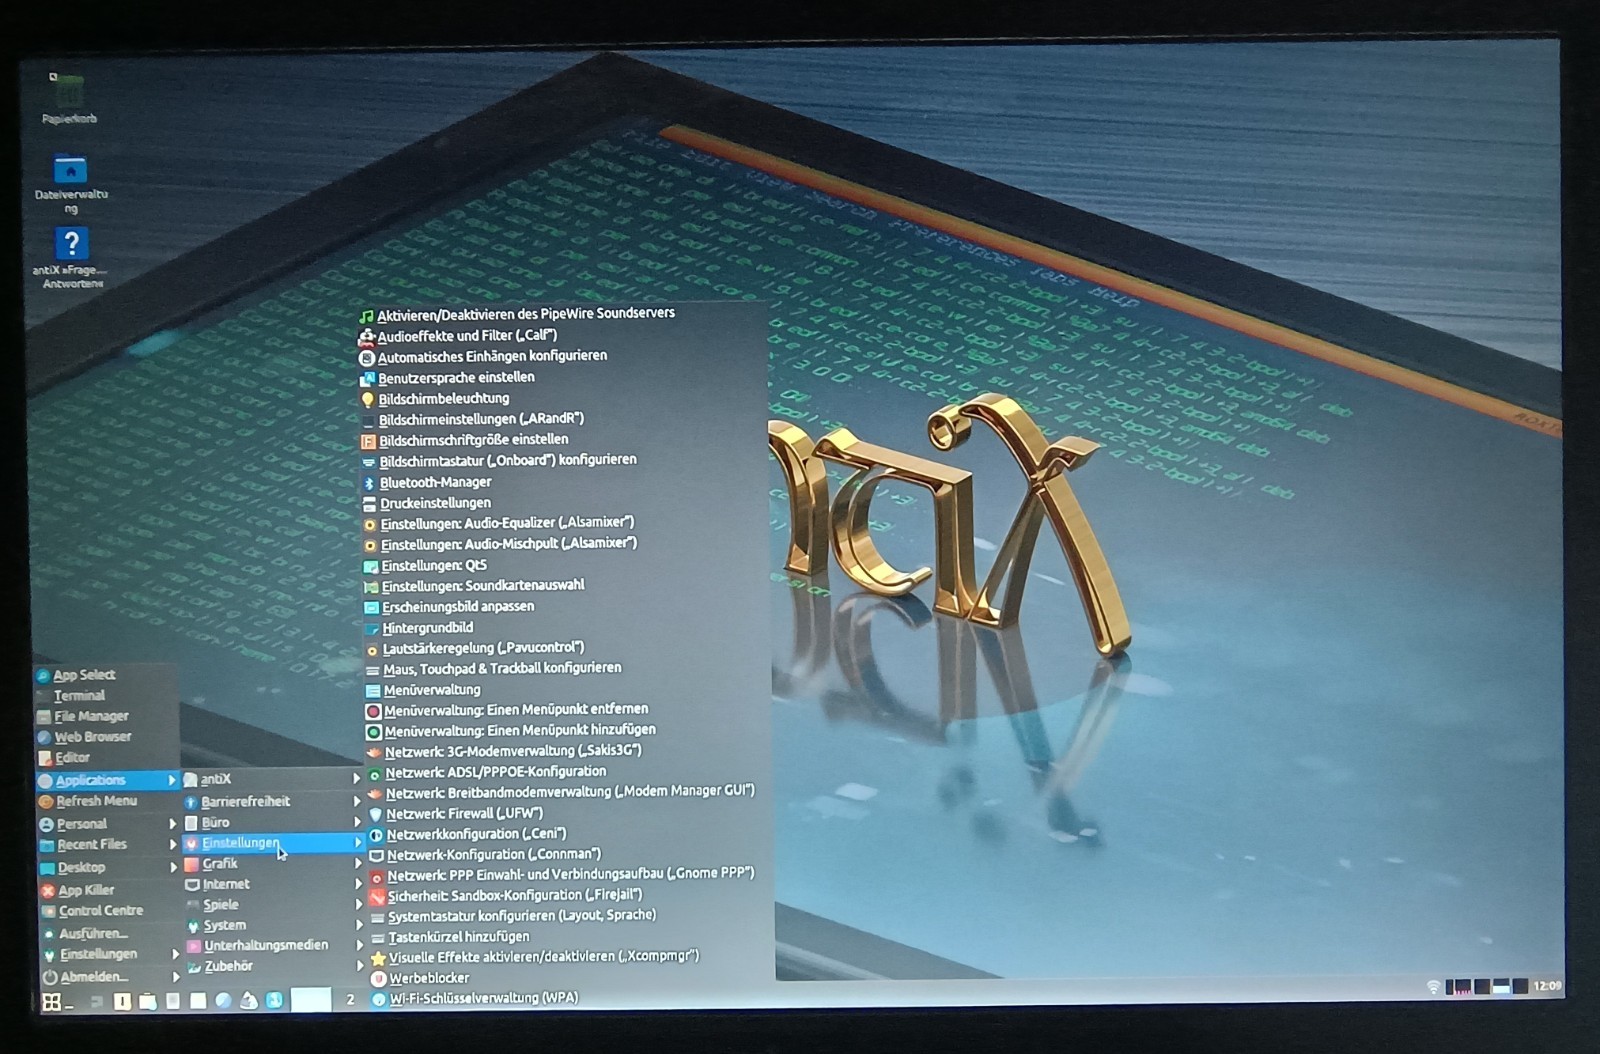Click the Automatisches Einhängen konfigurieren icon
The height and width of the screenshot is (1054, 1600).
pyautogui.click(x=367, y=357)
